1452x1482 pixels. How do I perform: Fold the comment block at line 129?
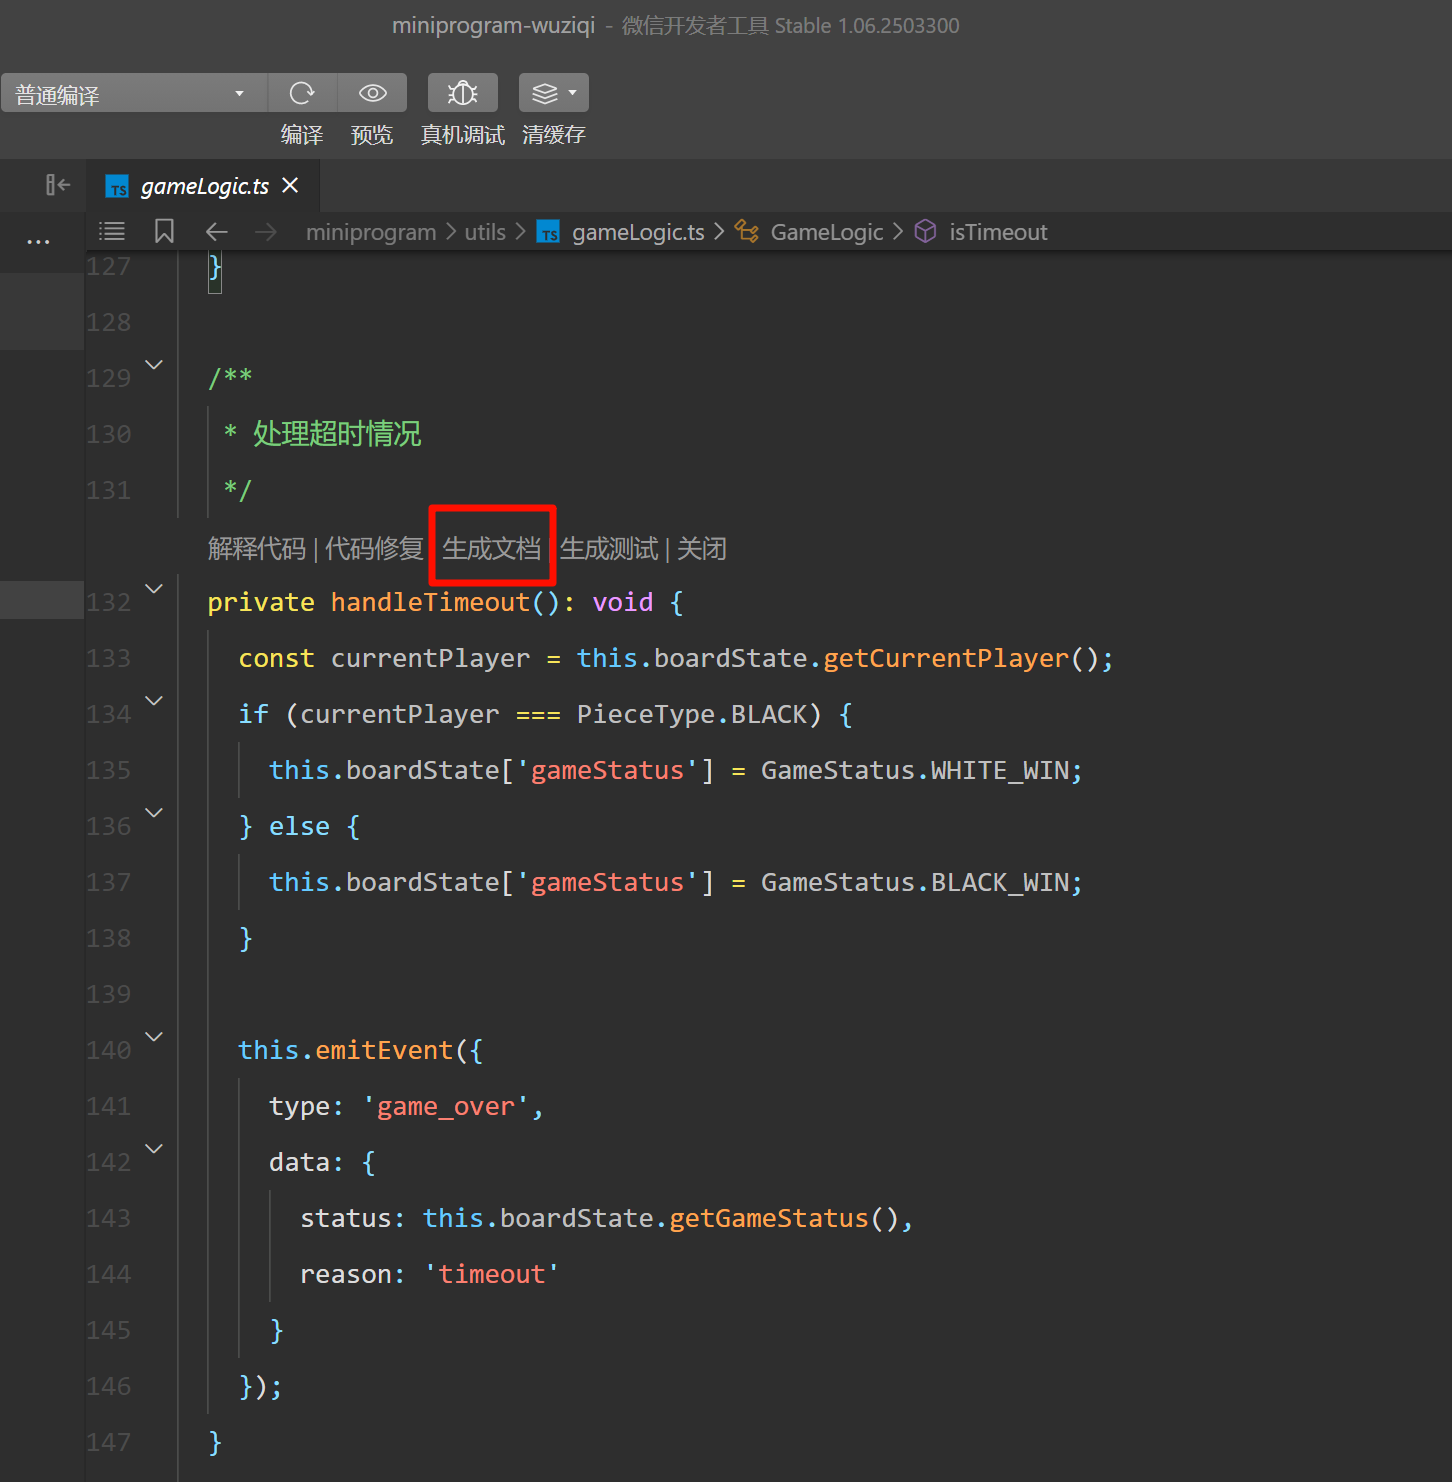point(154,365)
